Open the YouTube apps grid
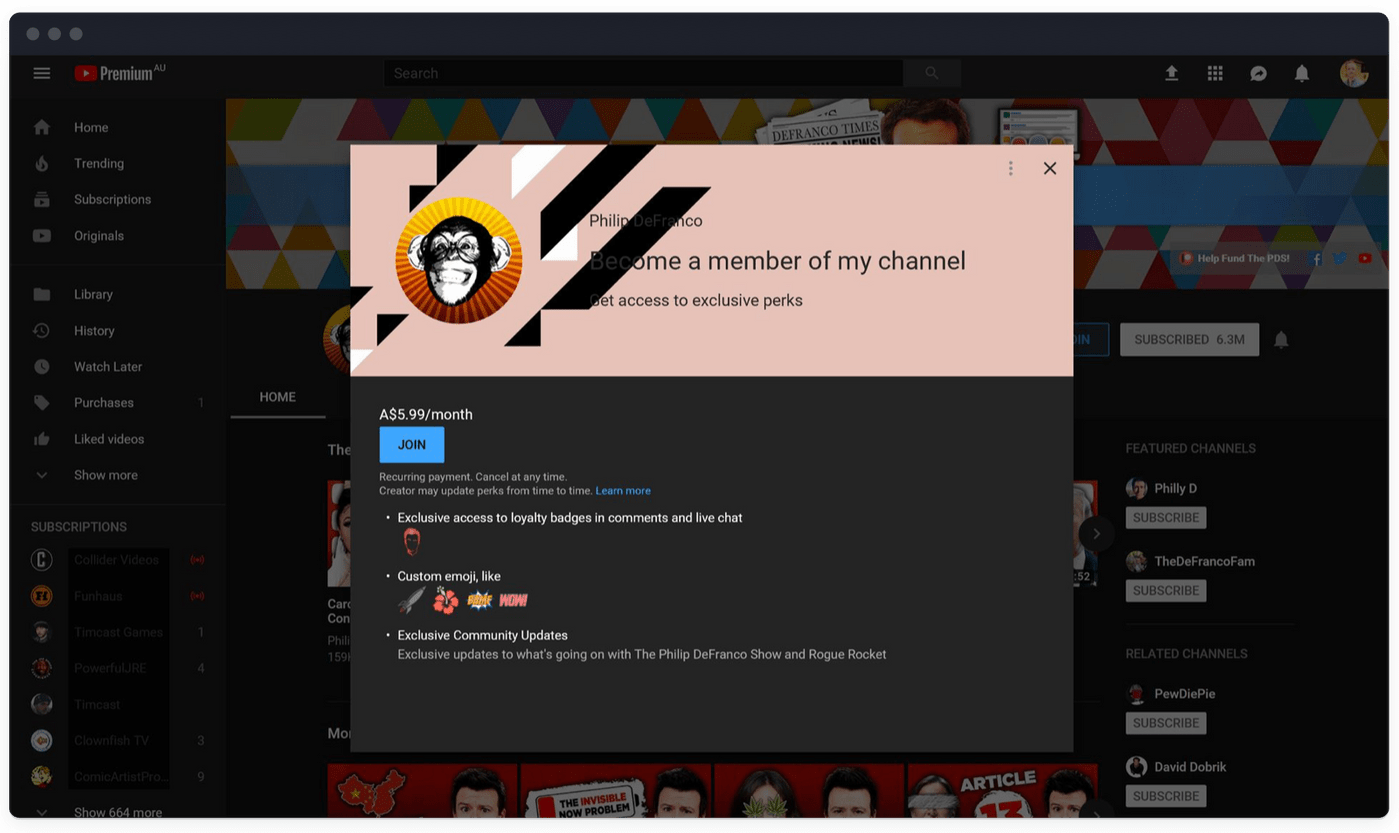The width and height of the screenshot is (1399, 833). pyautogui.click(x=1215, y=73)
